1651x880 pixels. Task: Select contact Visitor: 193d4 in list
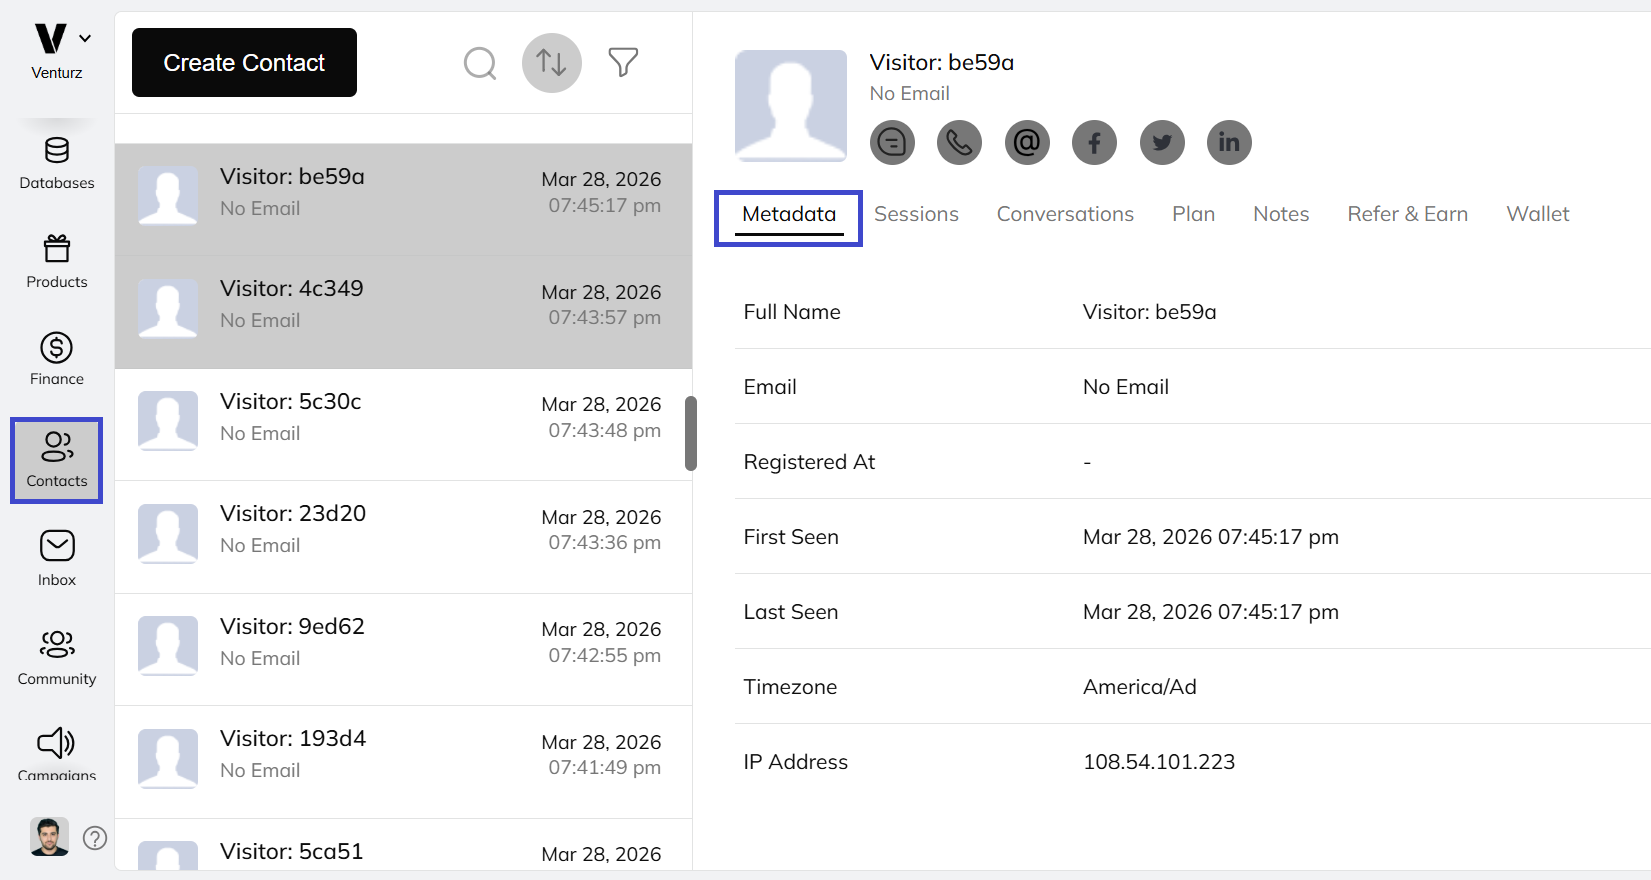pyautogui.click(x=403, y=762)
